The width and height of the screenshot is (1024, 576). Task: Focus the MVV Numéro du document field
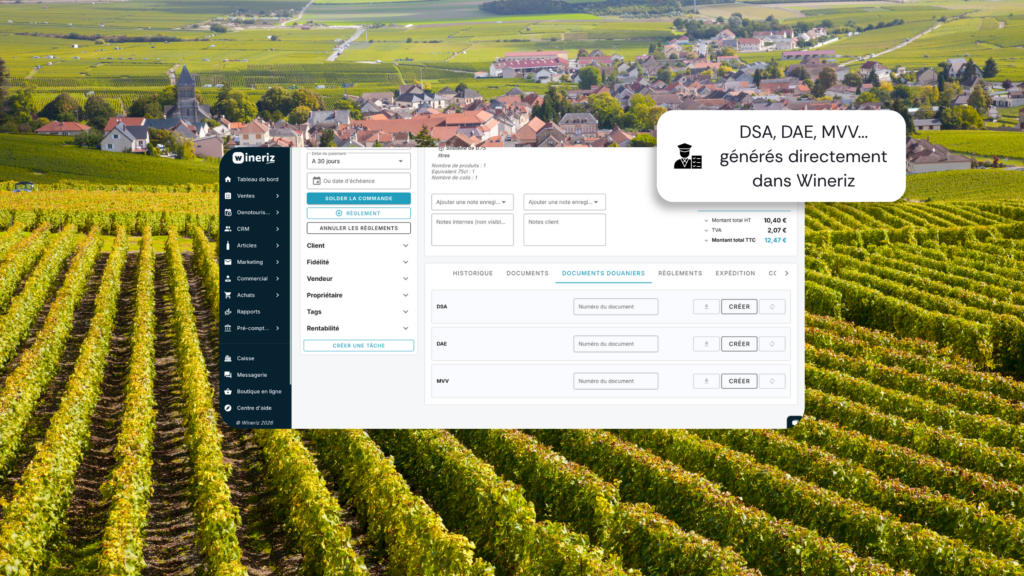(x=616, y=381)
